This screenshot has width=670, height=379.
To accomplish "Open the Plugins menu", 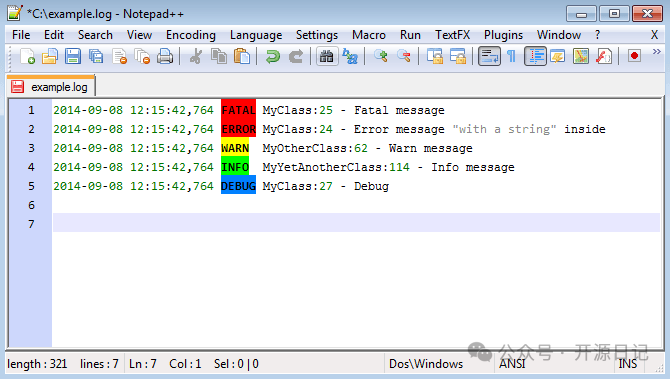I will click(x=503, y=35).
